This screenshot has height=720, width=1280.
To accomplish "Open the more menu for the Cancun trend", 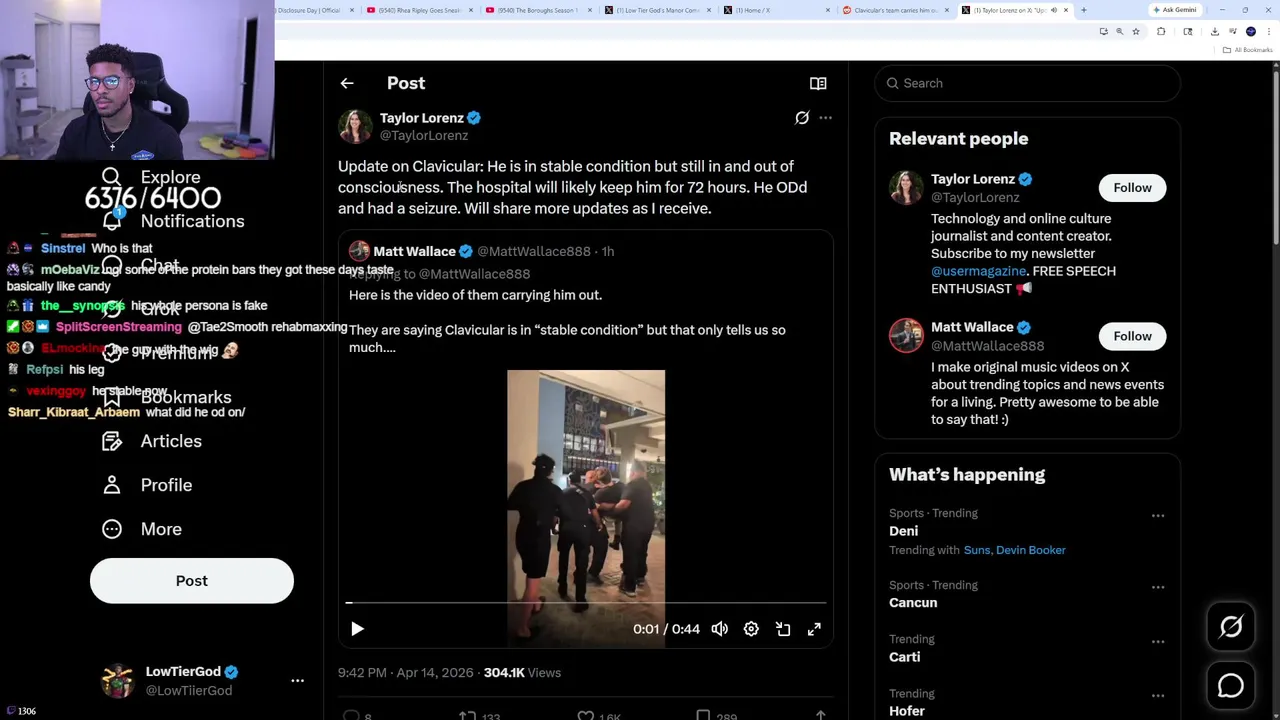I will point(1158,588).
